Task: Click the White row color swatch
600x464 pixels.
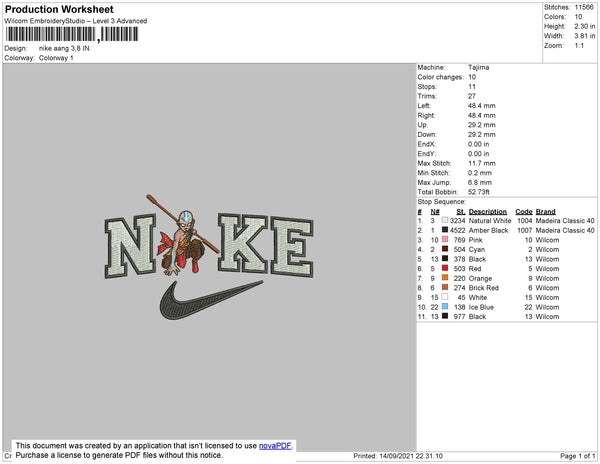Action: [445, 297]
